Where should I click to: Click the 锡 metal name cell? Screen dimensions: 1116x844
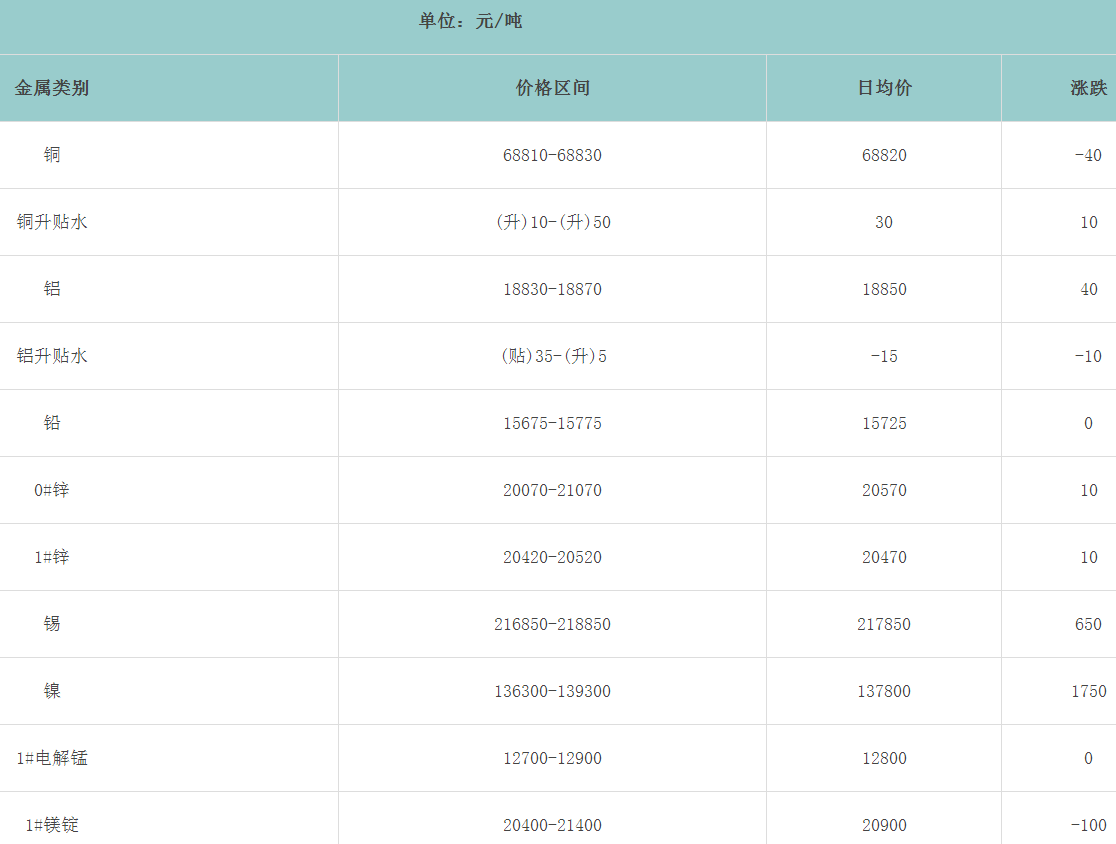pos(52,624)
